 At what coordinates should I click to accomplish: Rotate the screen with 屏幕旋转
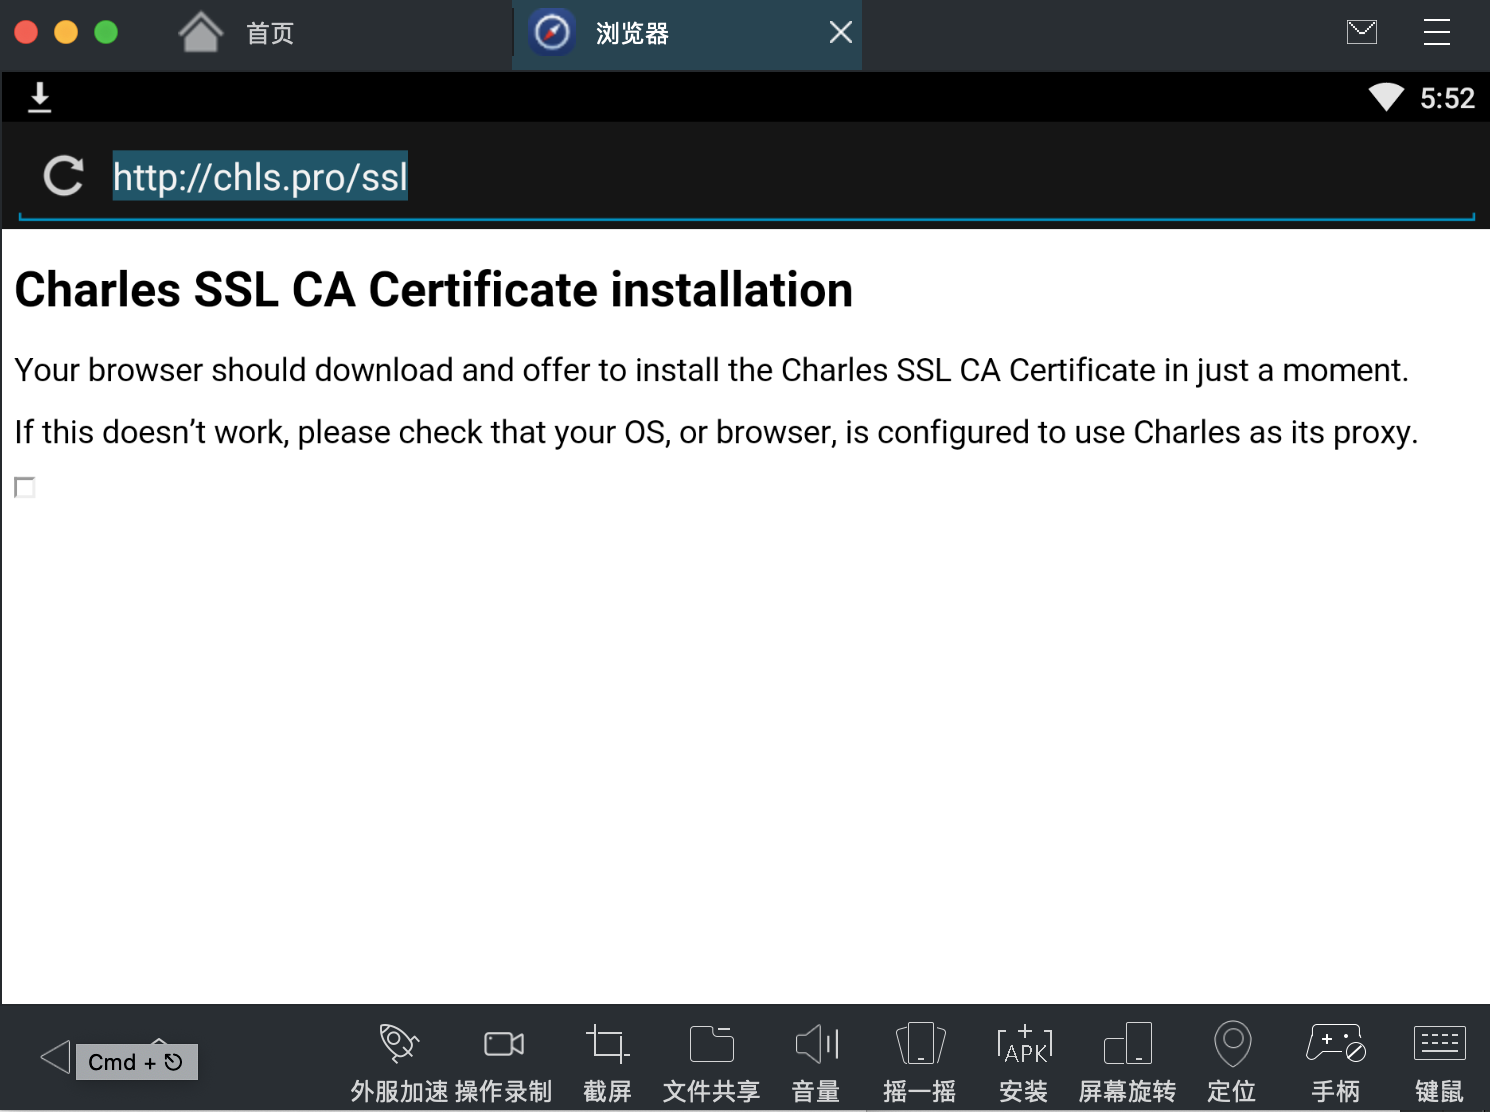pyautogui.click(x=1128, y=1064)
